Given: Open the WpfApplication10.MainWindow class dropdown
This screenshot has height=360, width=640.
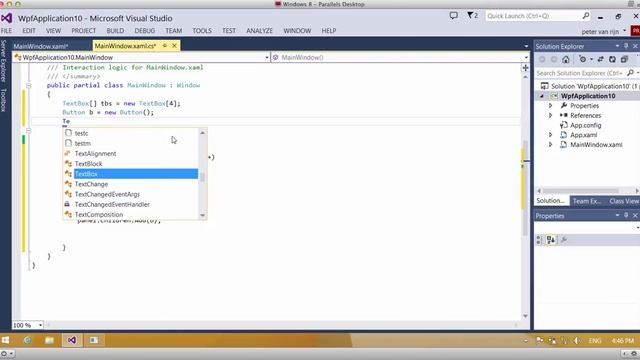Looking at the screenshot, I should point(267,58).
